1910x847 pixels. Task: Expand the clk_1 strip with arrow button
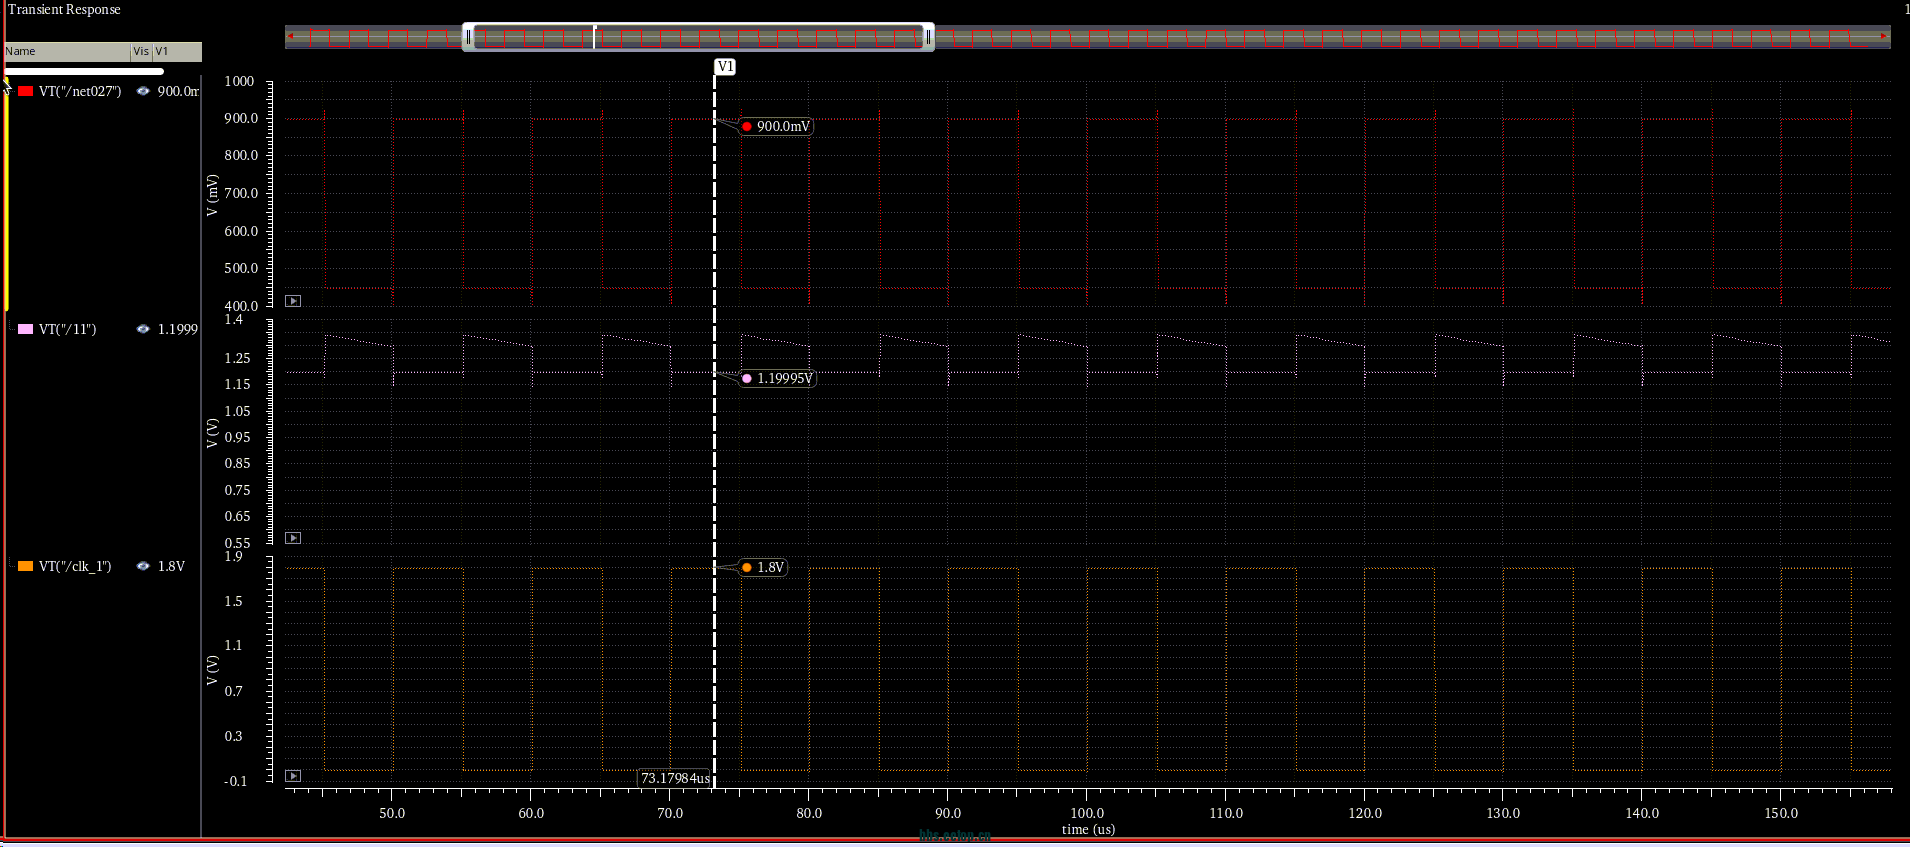[293, 776]
